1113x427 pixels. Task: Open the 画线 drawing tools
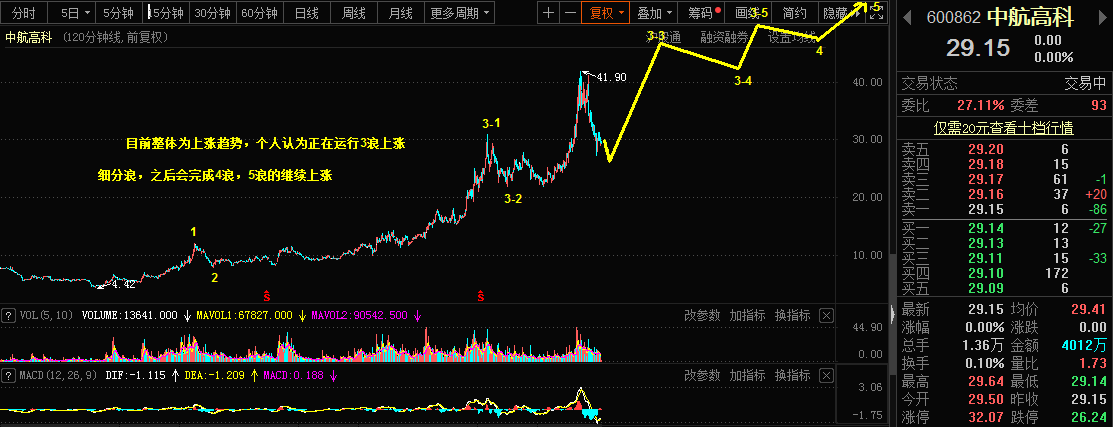coord(749,12)
